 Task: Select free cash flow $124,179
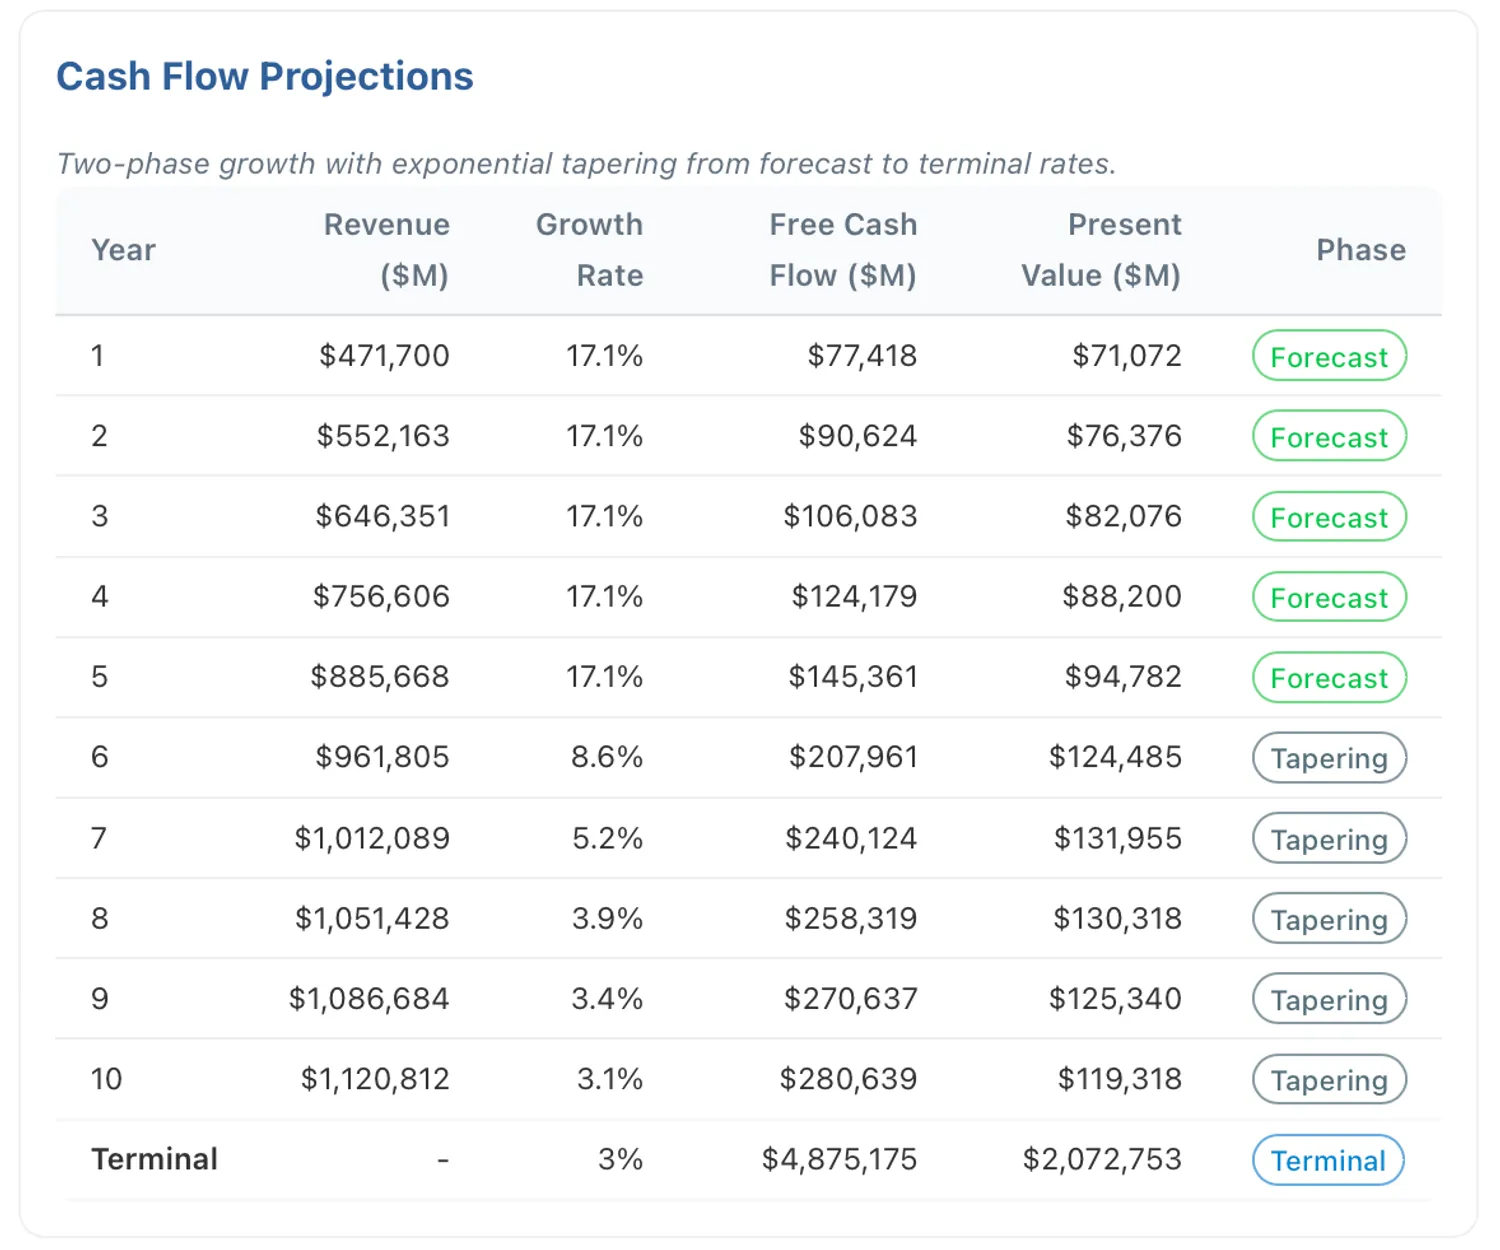854,597
